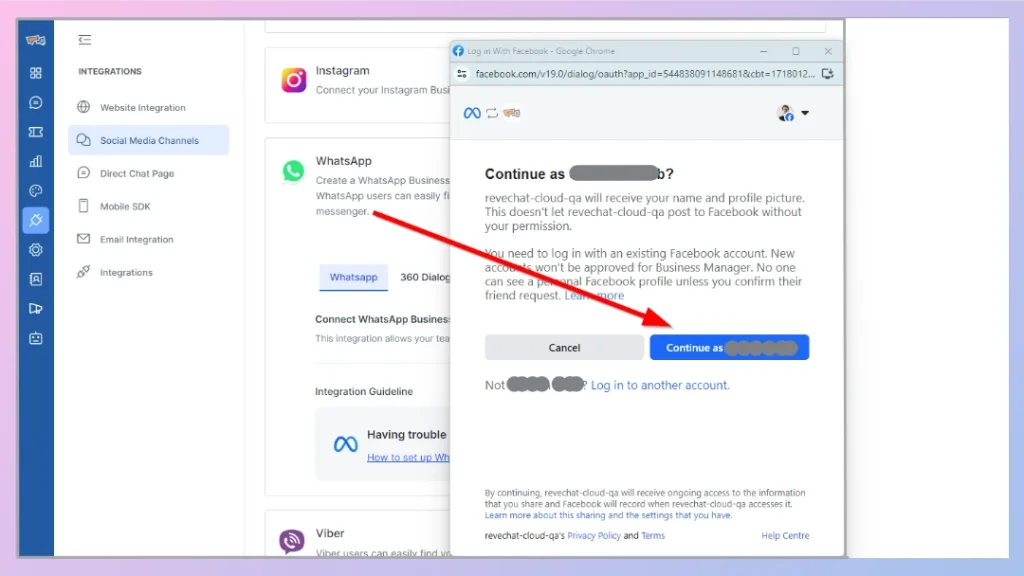Click the blue Continue as button

click(729, 347)
